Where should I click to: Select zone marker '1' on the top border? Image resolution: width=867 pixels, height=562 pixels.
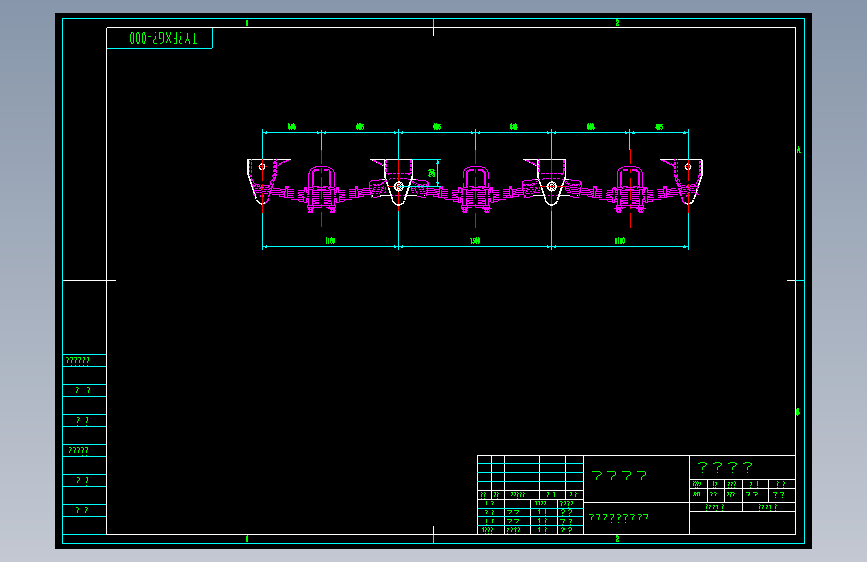(x=247, y=23)
